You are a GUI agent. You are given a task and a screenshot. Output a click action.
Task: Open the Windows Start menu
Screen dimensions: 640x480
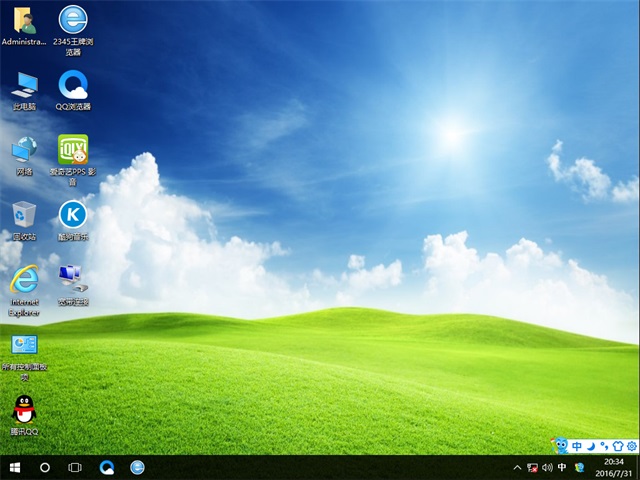tap(15, 467)
